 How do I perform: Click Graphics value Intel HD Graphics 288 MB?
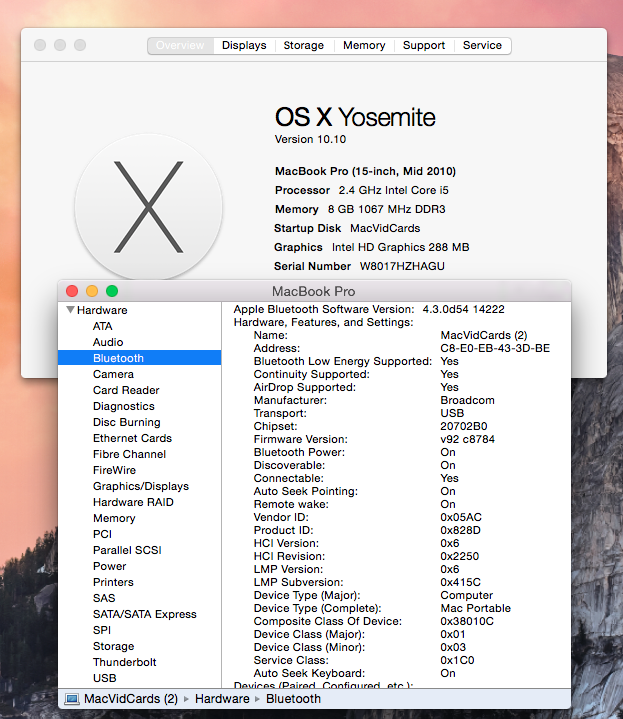point(401,248)
